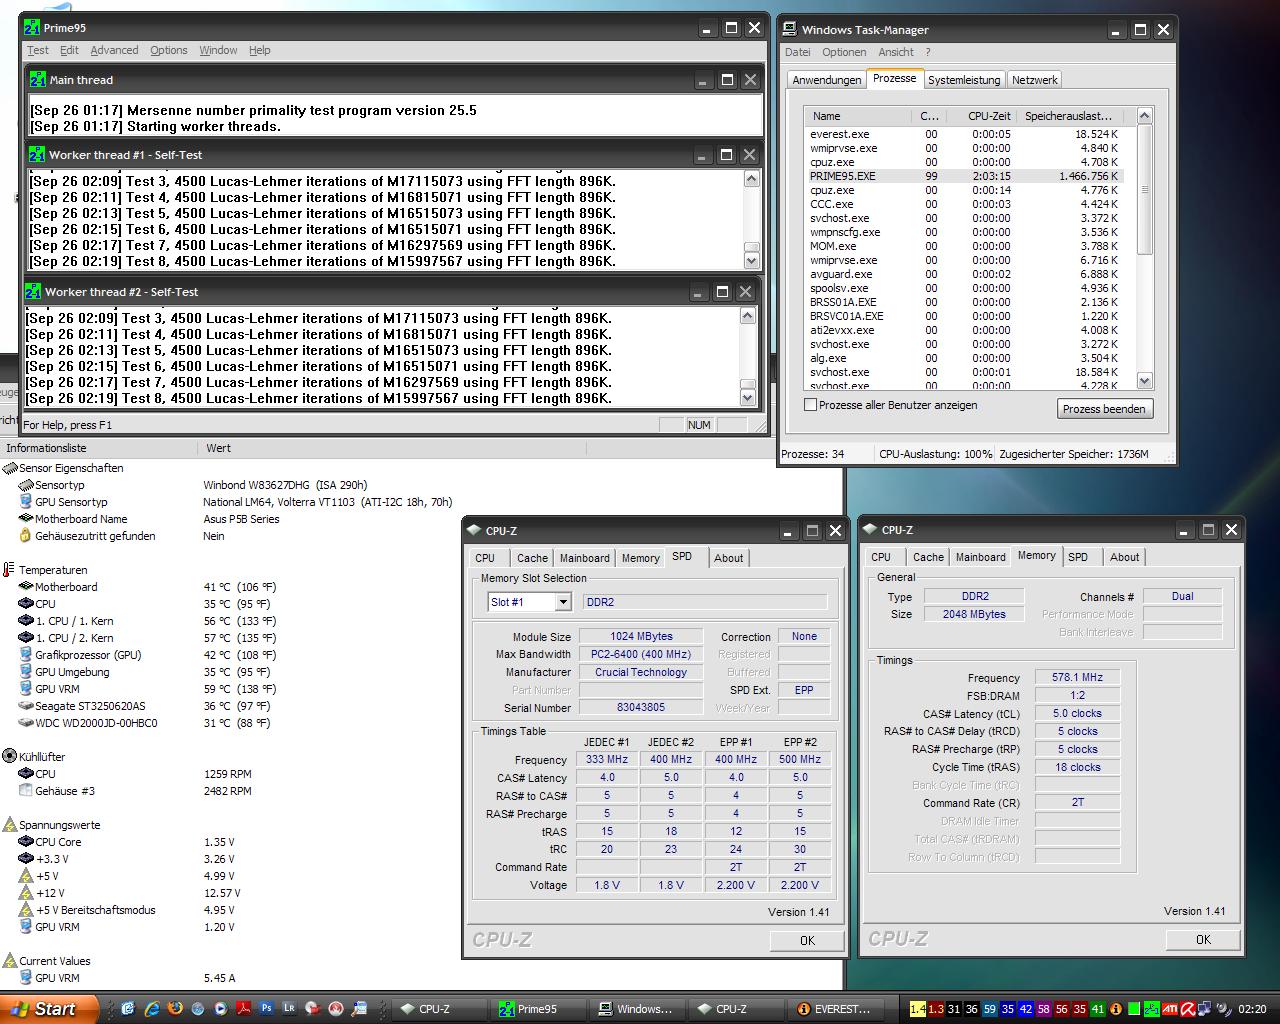Select ati2evxx.exe process row
Screen dimensions: 1280x1024
coord(965,330)
